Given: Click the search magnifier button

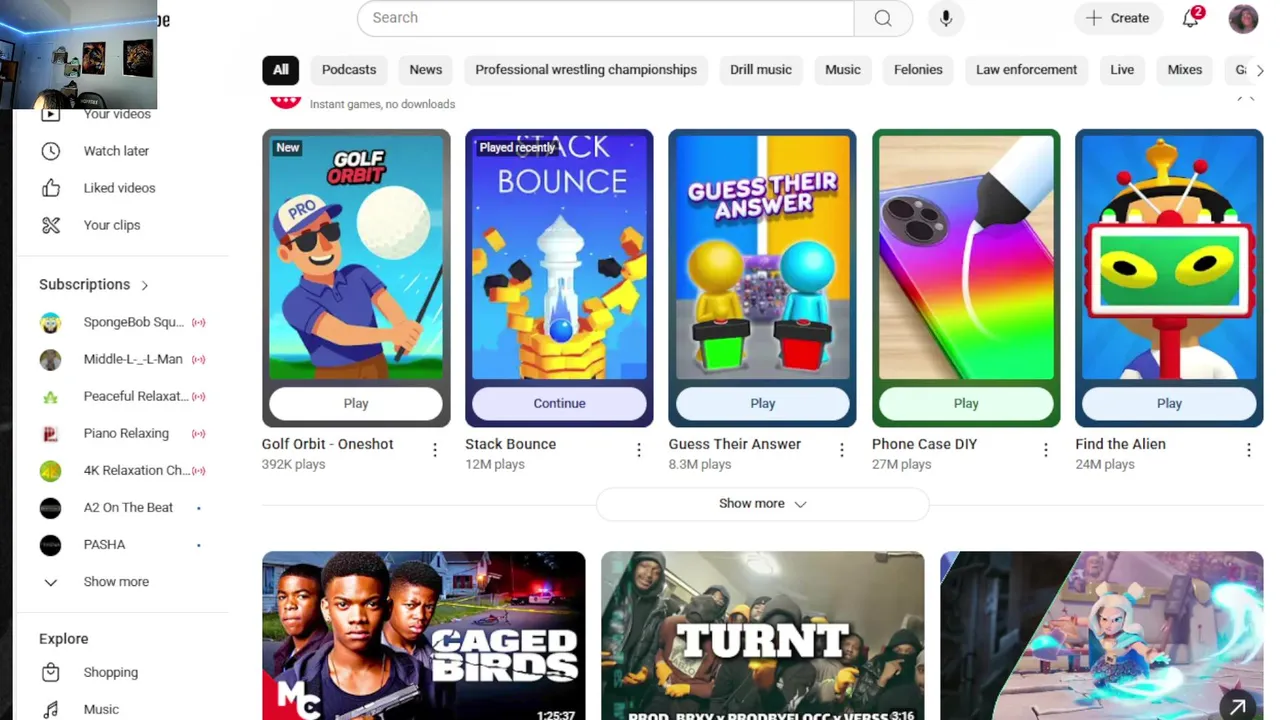Looking at the screenshot, I should coord(883,18).
